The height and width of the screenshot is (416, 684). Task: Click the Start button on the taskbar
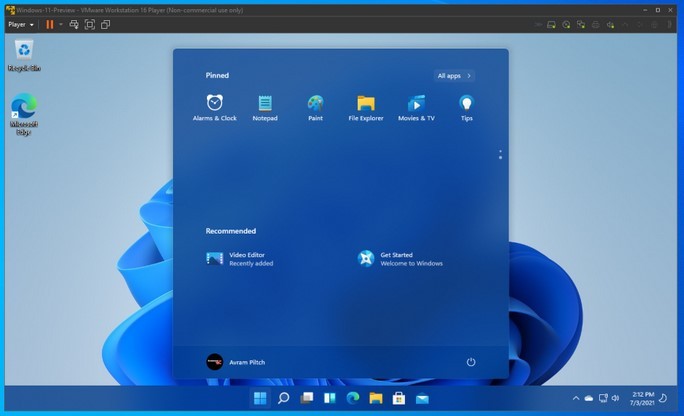tap(260, 398)
